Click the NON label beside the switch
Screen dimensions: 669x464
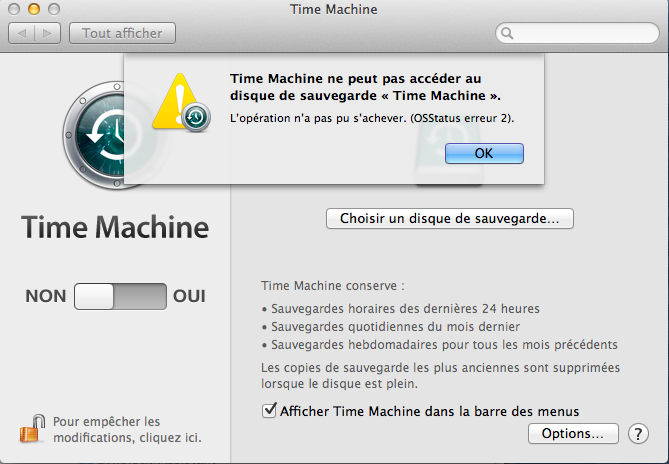pos(46,296)
